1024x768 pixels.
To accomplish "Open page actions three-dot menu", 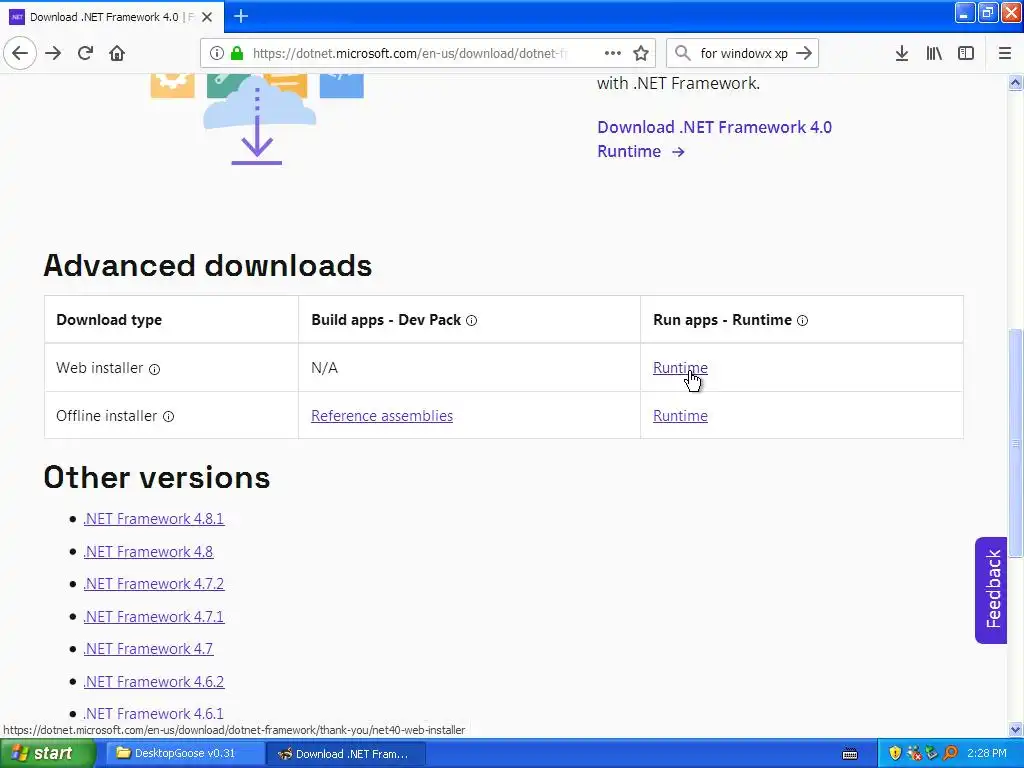I will [612, 53].
